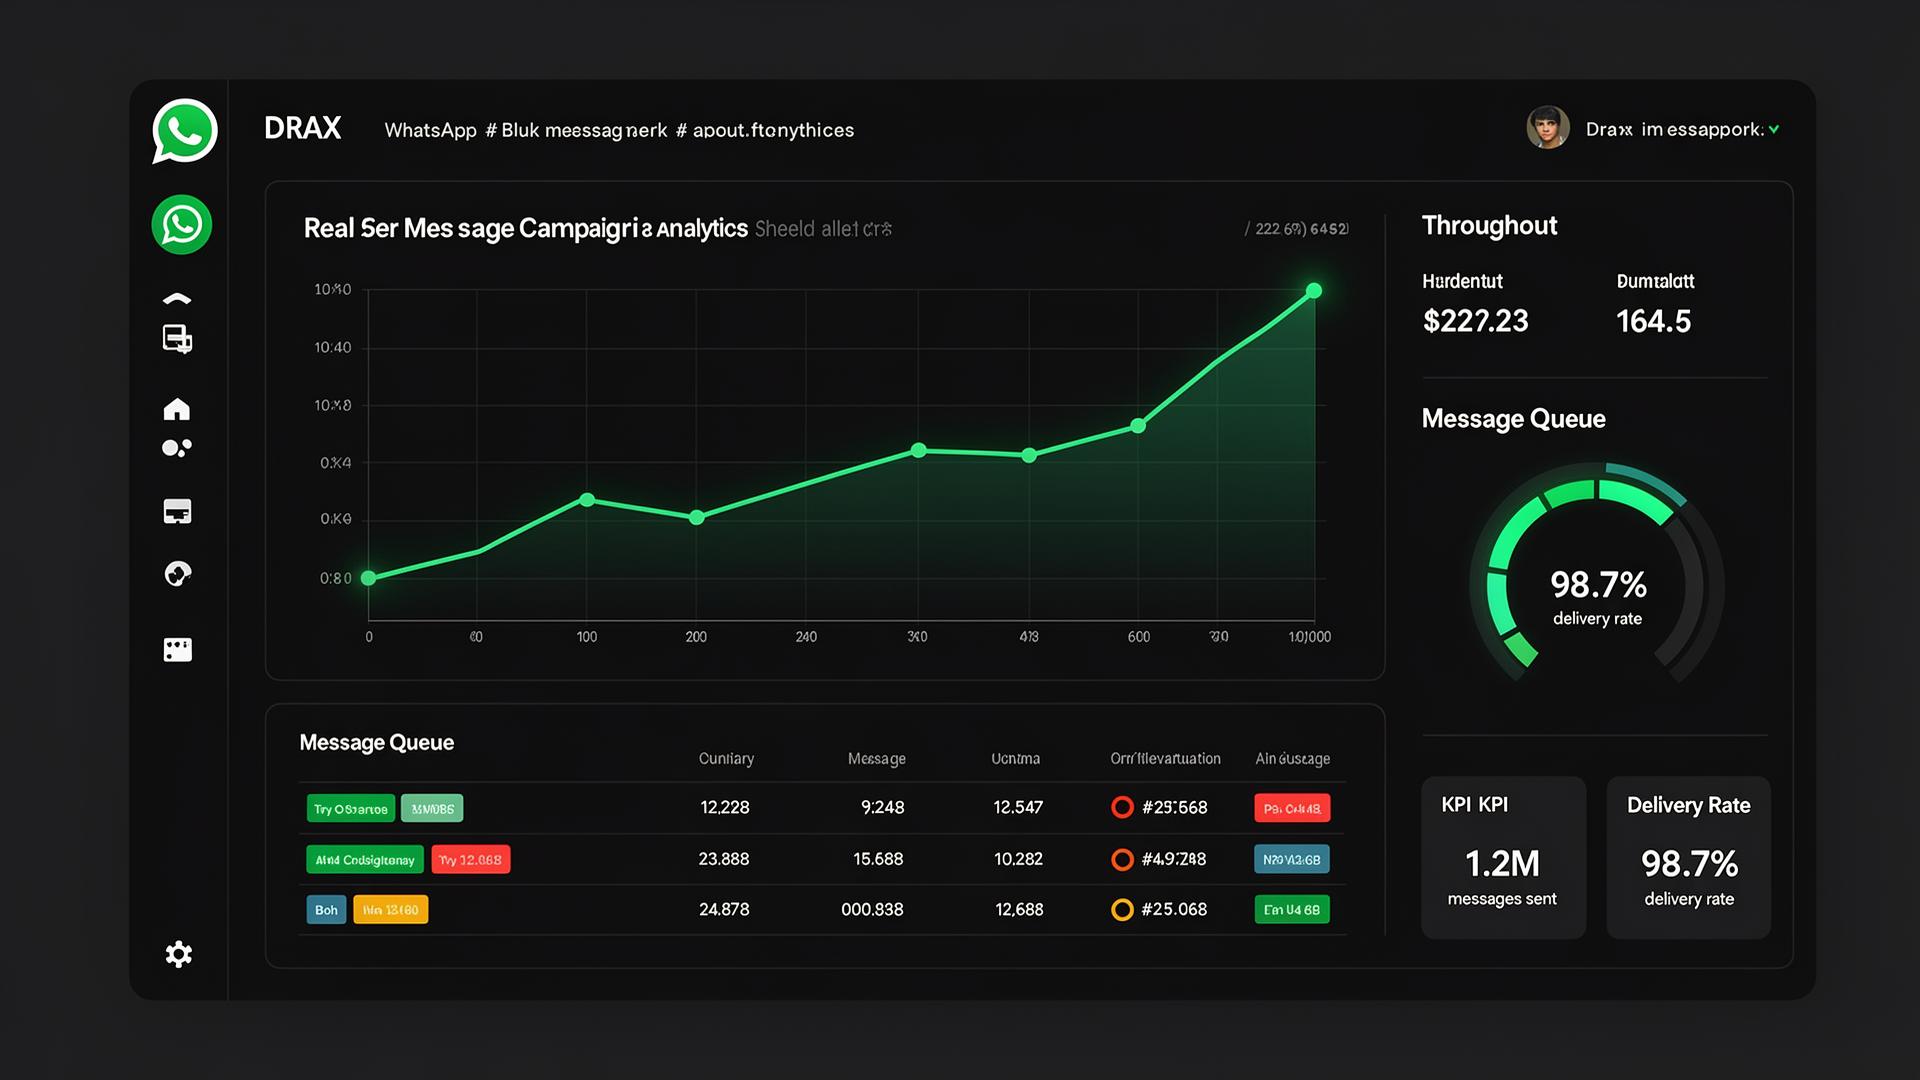Collapse sidebar using the up chevron
The image size is (1920, 1080).
click(177, 298)
